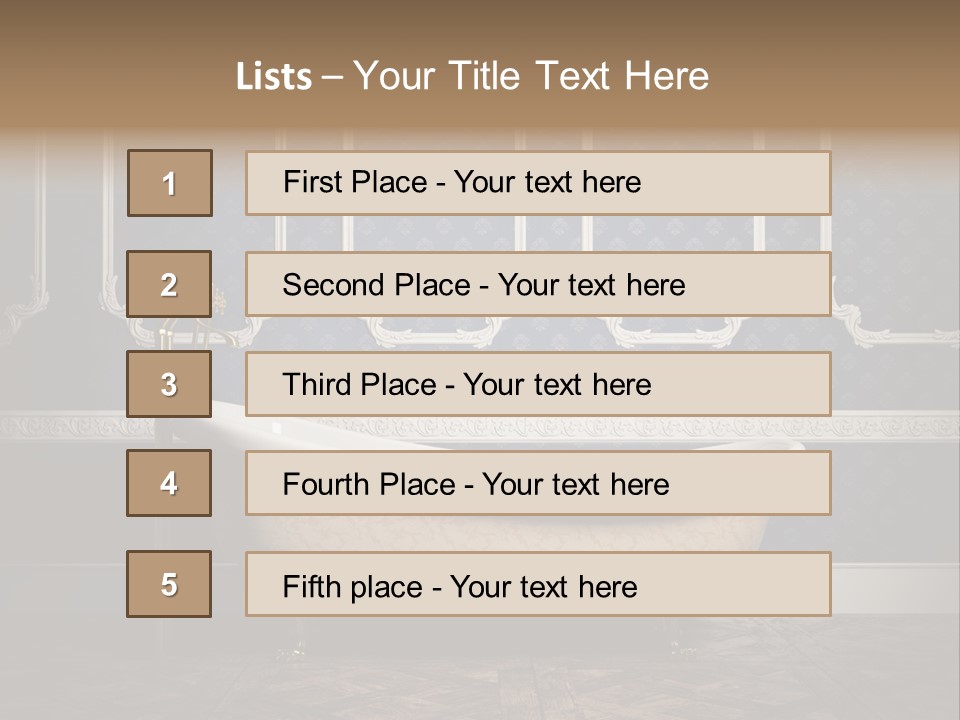
Task: Click the number 2 box
Action: coord(169,284)
